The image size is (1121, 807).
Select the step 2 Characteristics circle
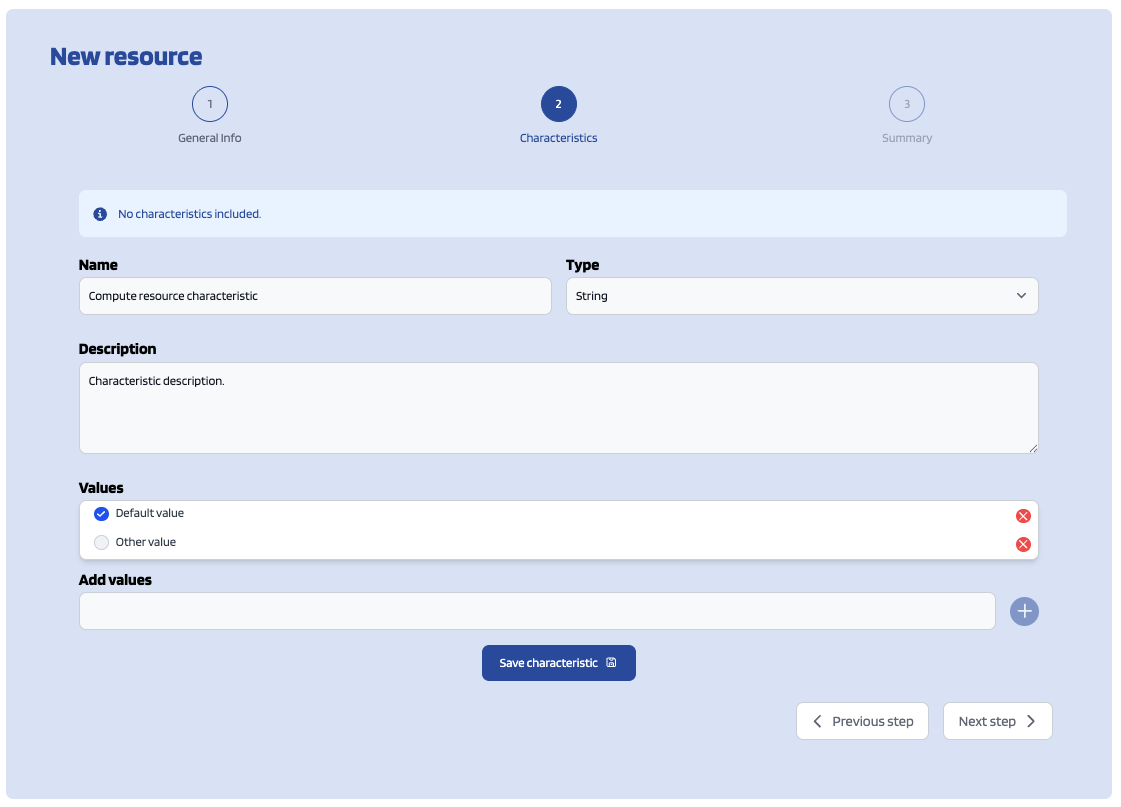558,104
